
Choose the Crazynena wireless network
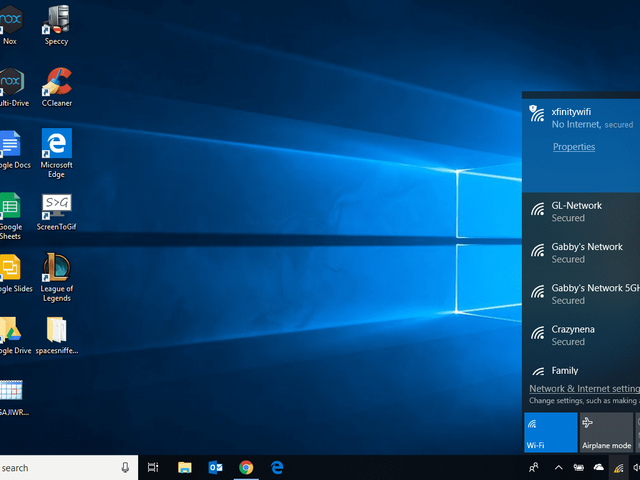click(581, 334)
